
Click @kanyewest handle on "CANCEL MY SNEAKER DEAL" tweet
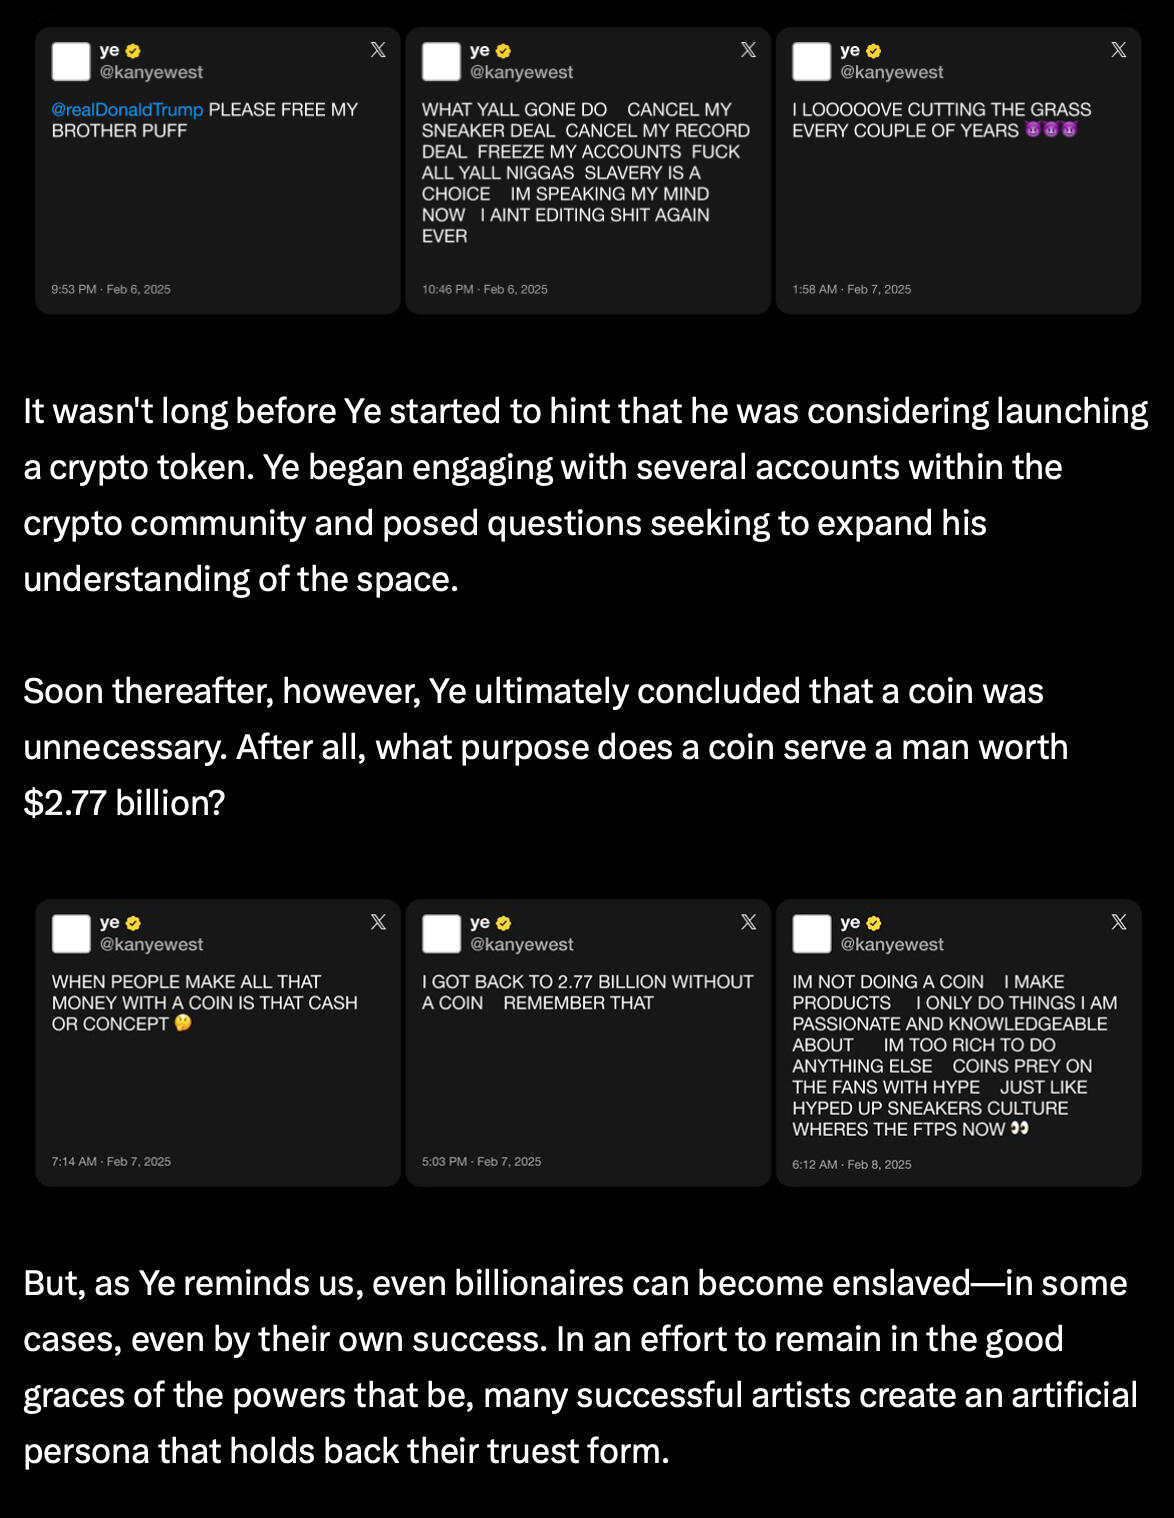(521, 72)
